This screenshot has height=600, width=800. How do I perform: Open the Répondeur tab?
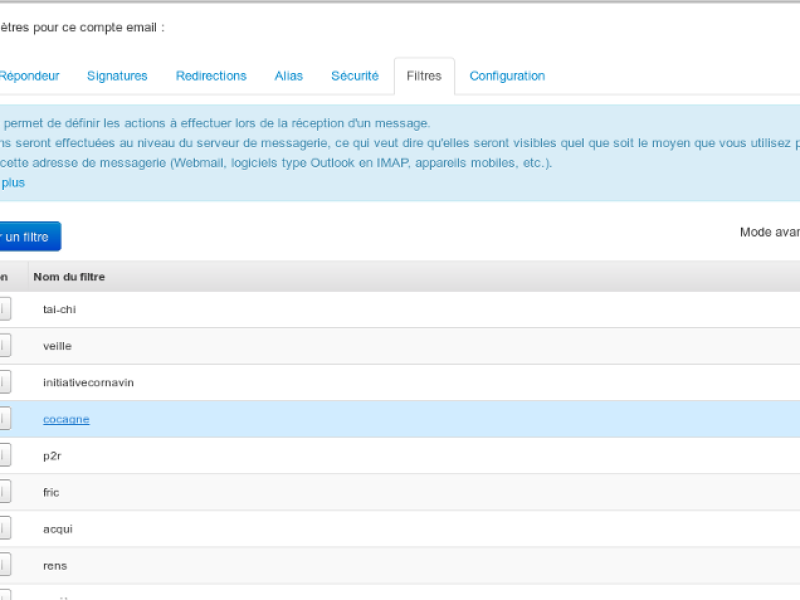click(30, 76)
